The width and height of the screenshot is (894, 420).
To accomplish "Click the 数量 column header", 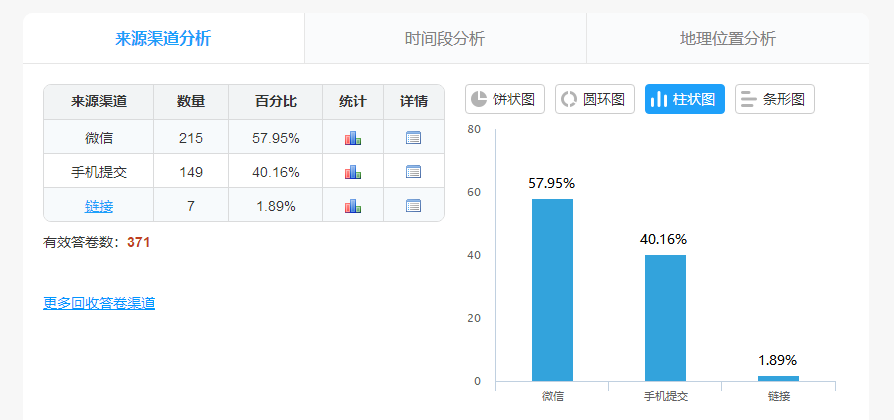I will pyautogui.click(x=191, y=102).
